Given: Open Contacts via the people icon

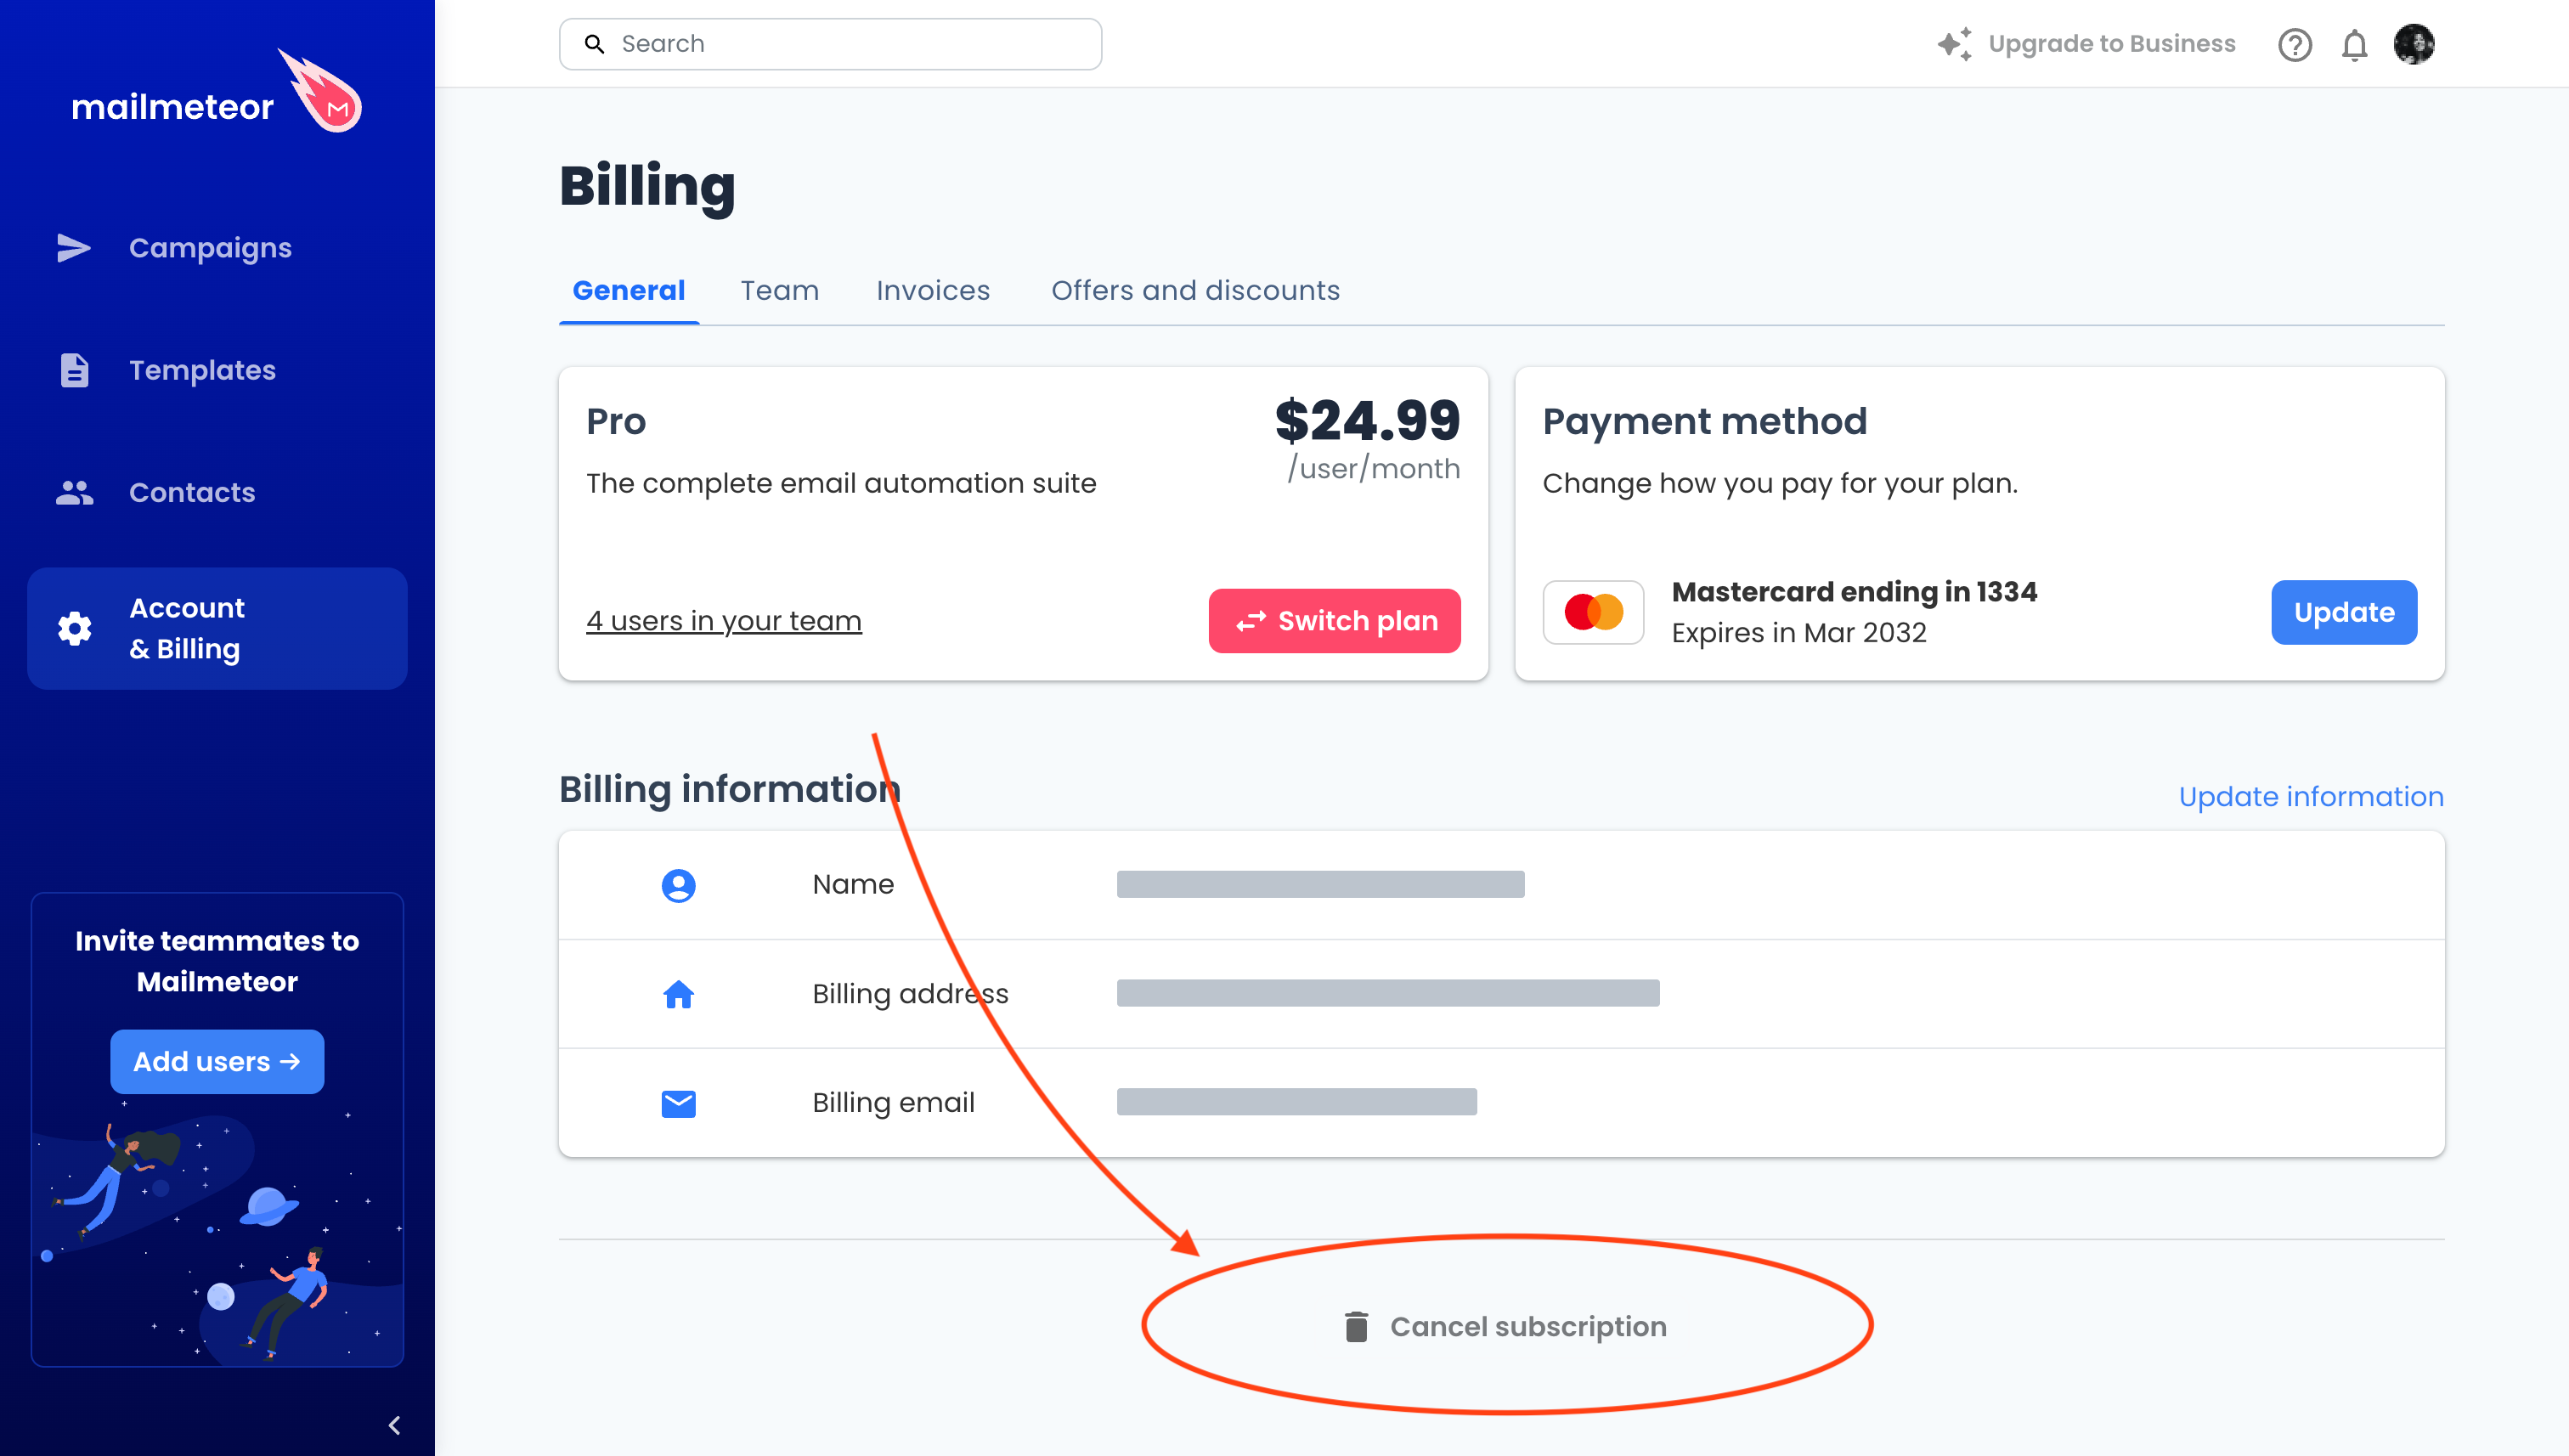Looking at the screenshot, I should coord(73,492).
